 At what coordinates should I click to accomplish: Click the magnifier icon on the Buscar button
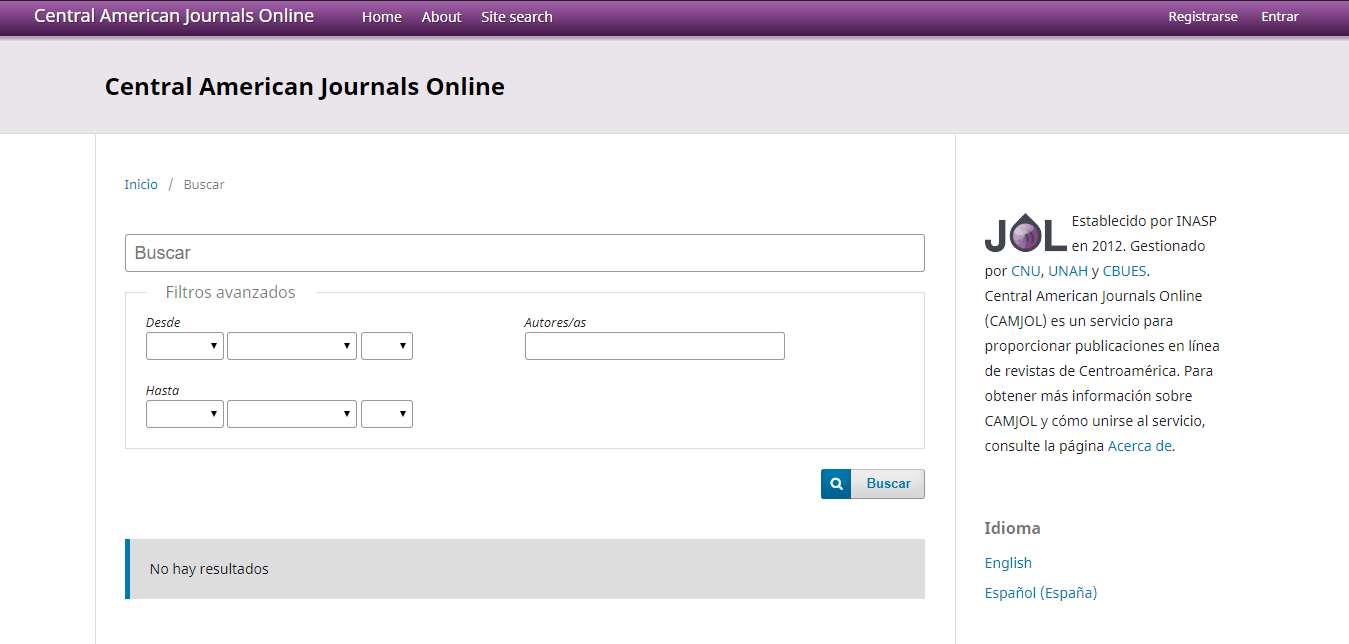coord(836,484)
